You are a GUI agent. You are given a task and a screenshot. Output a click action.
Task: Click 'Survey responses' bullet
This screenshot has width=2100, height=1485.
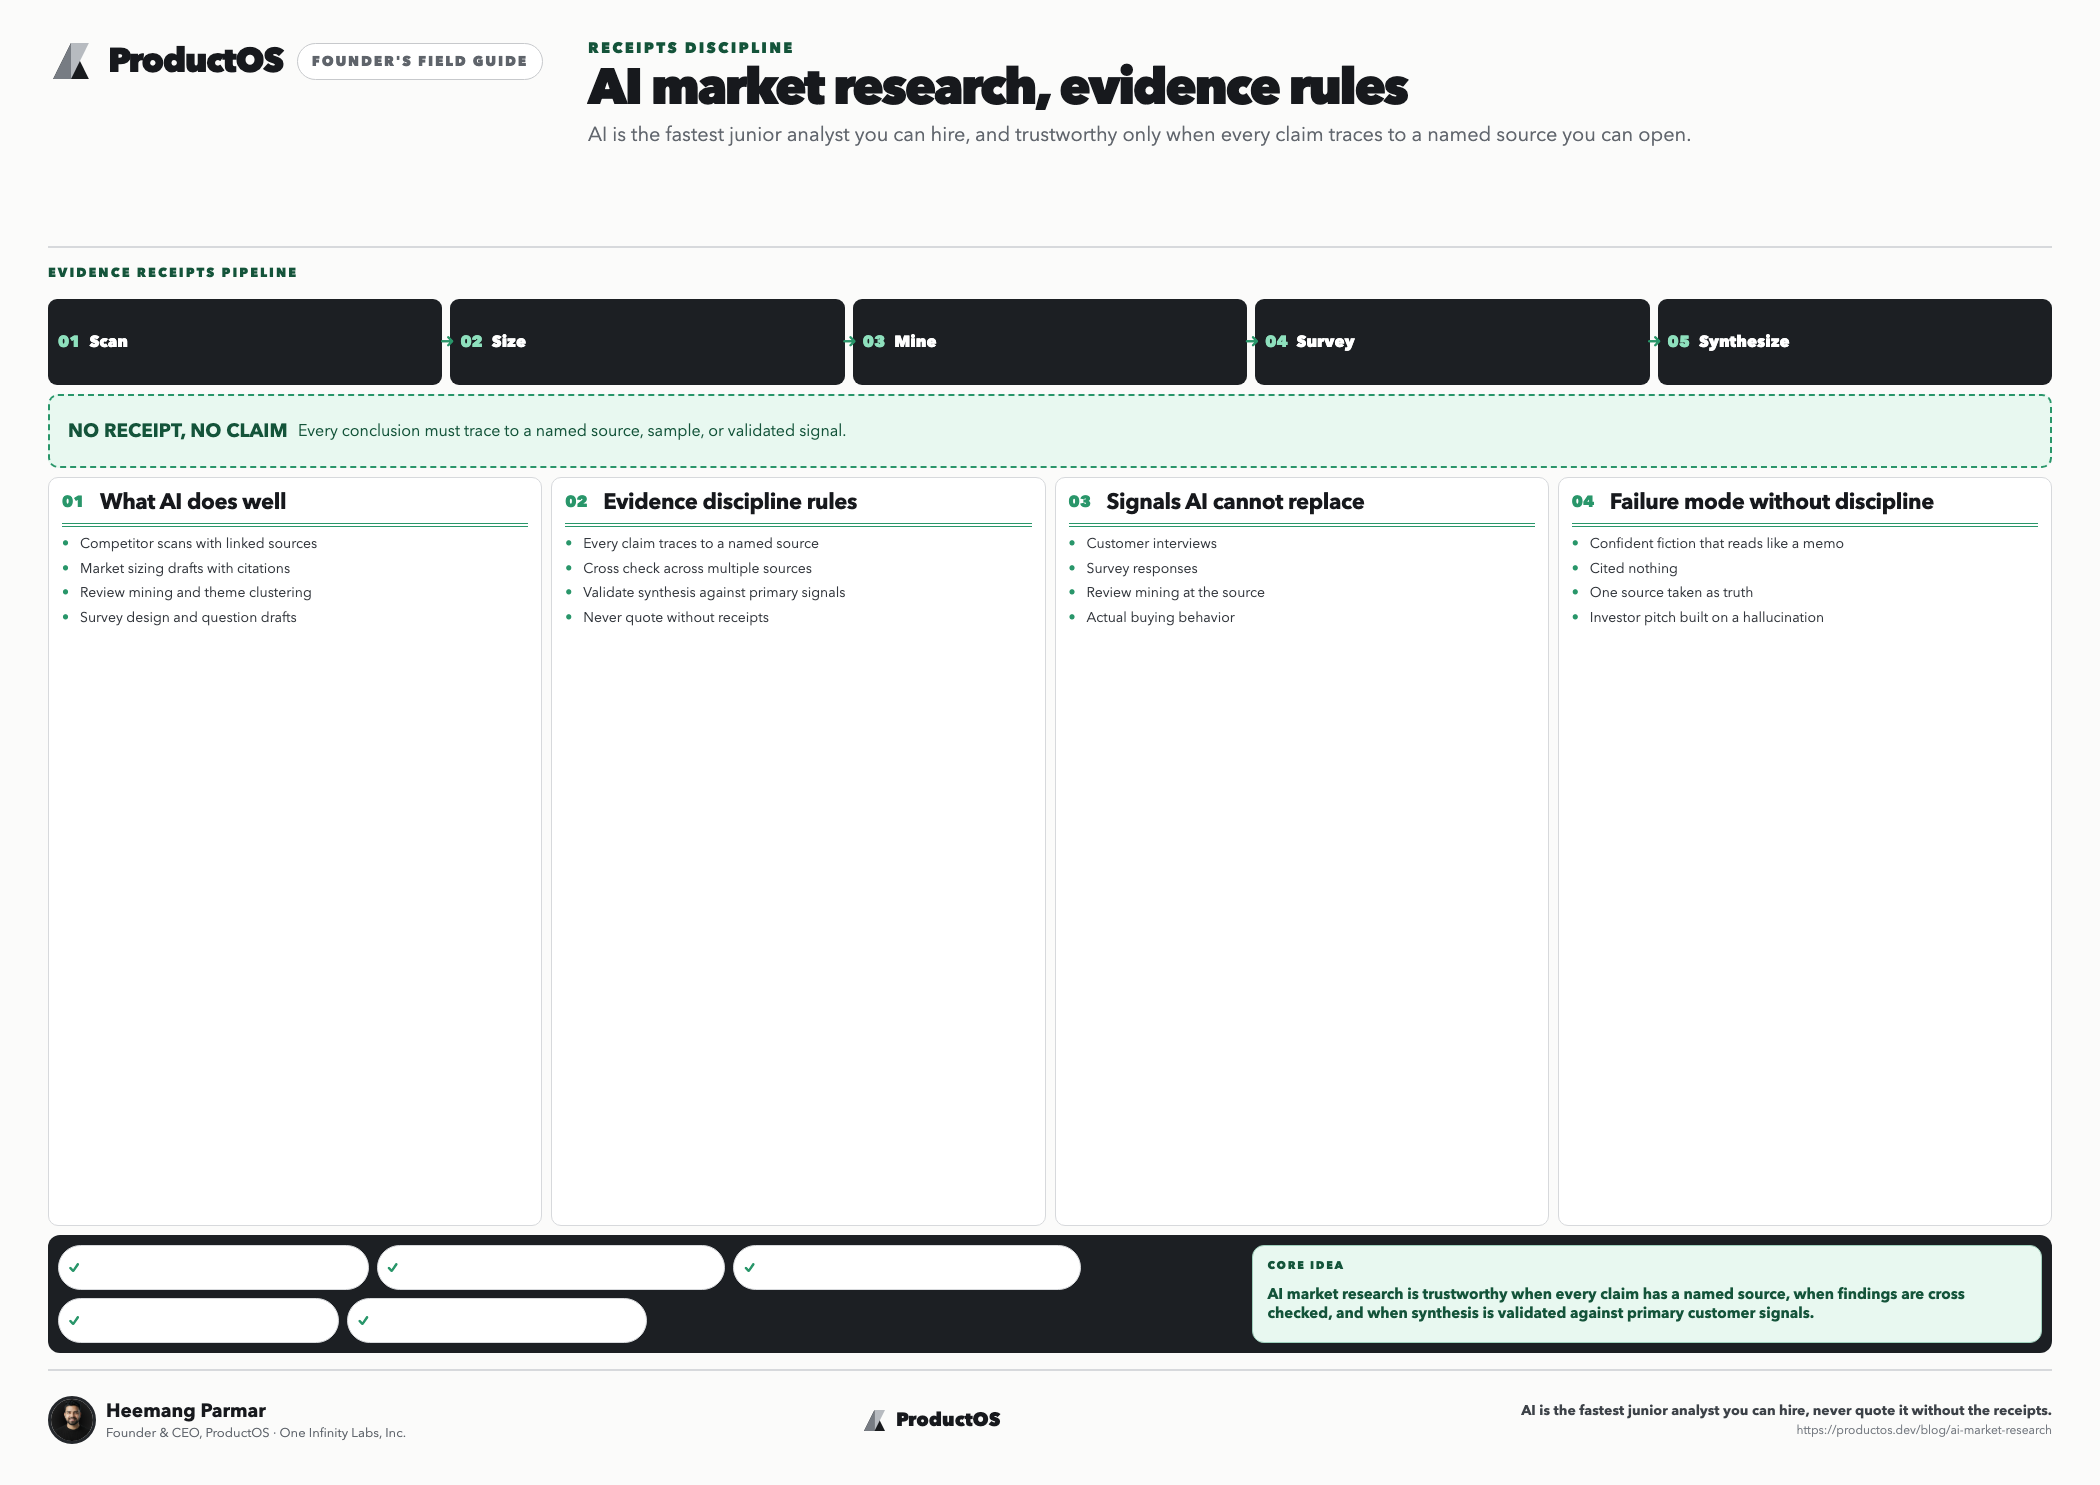(x=1142, y=568)
